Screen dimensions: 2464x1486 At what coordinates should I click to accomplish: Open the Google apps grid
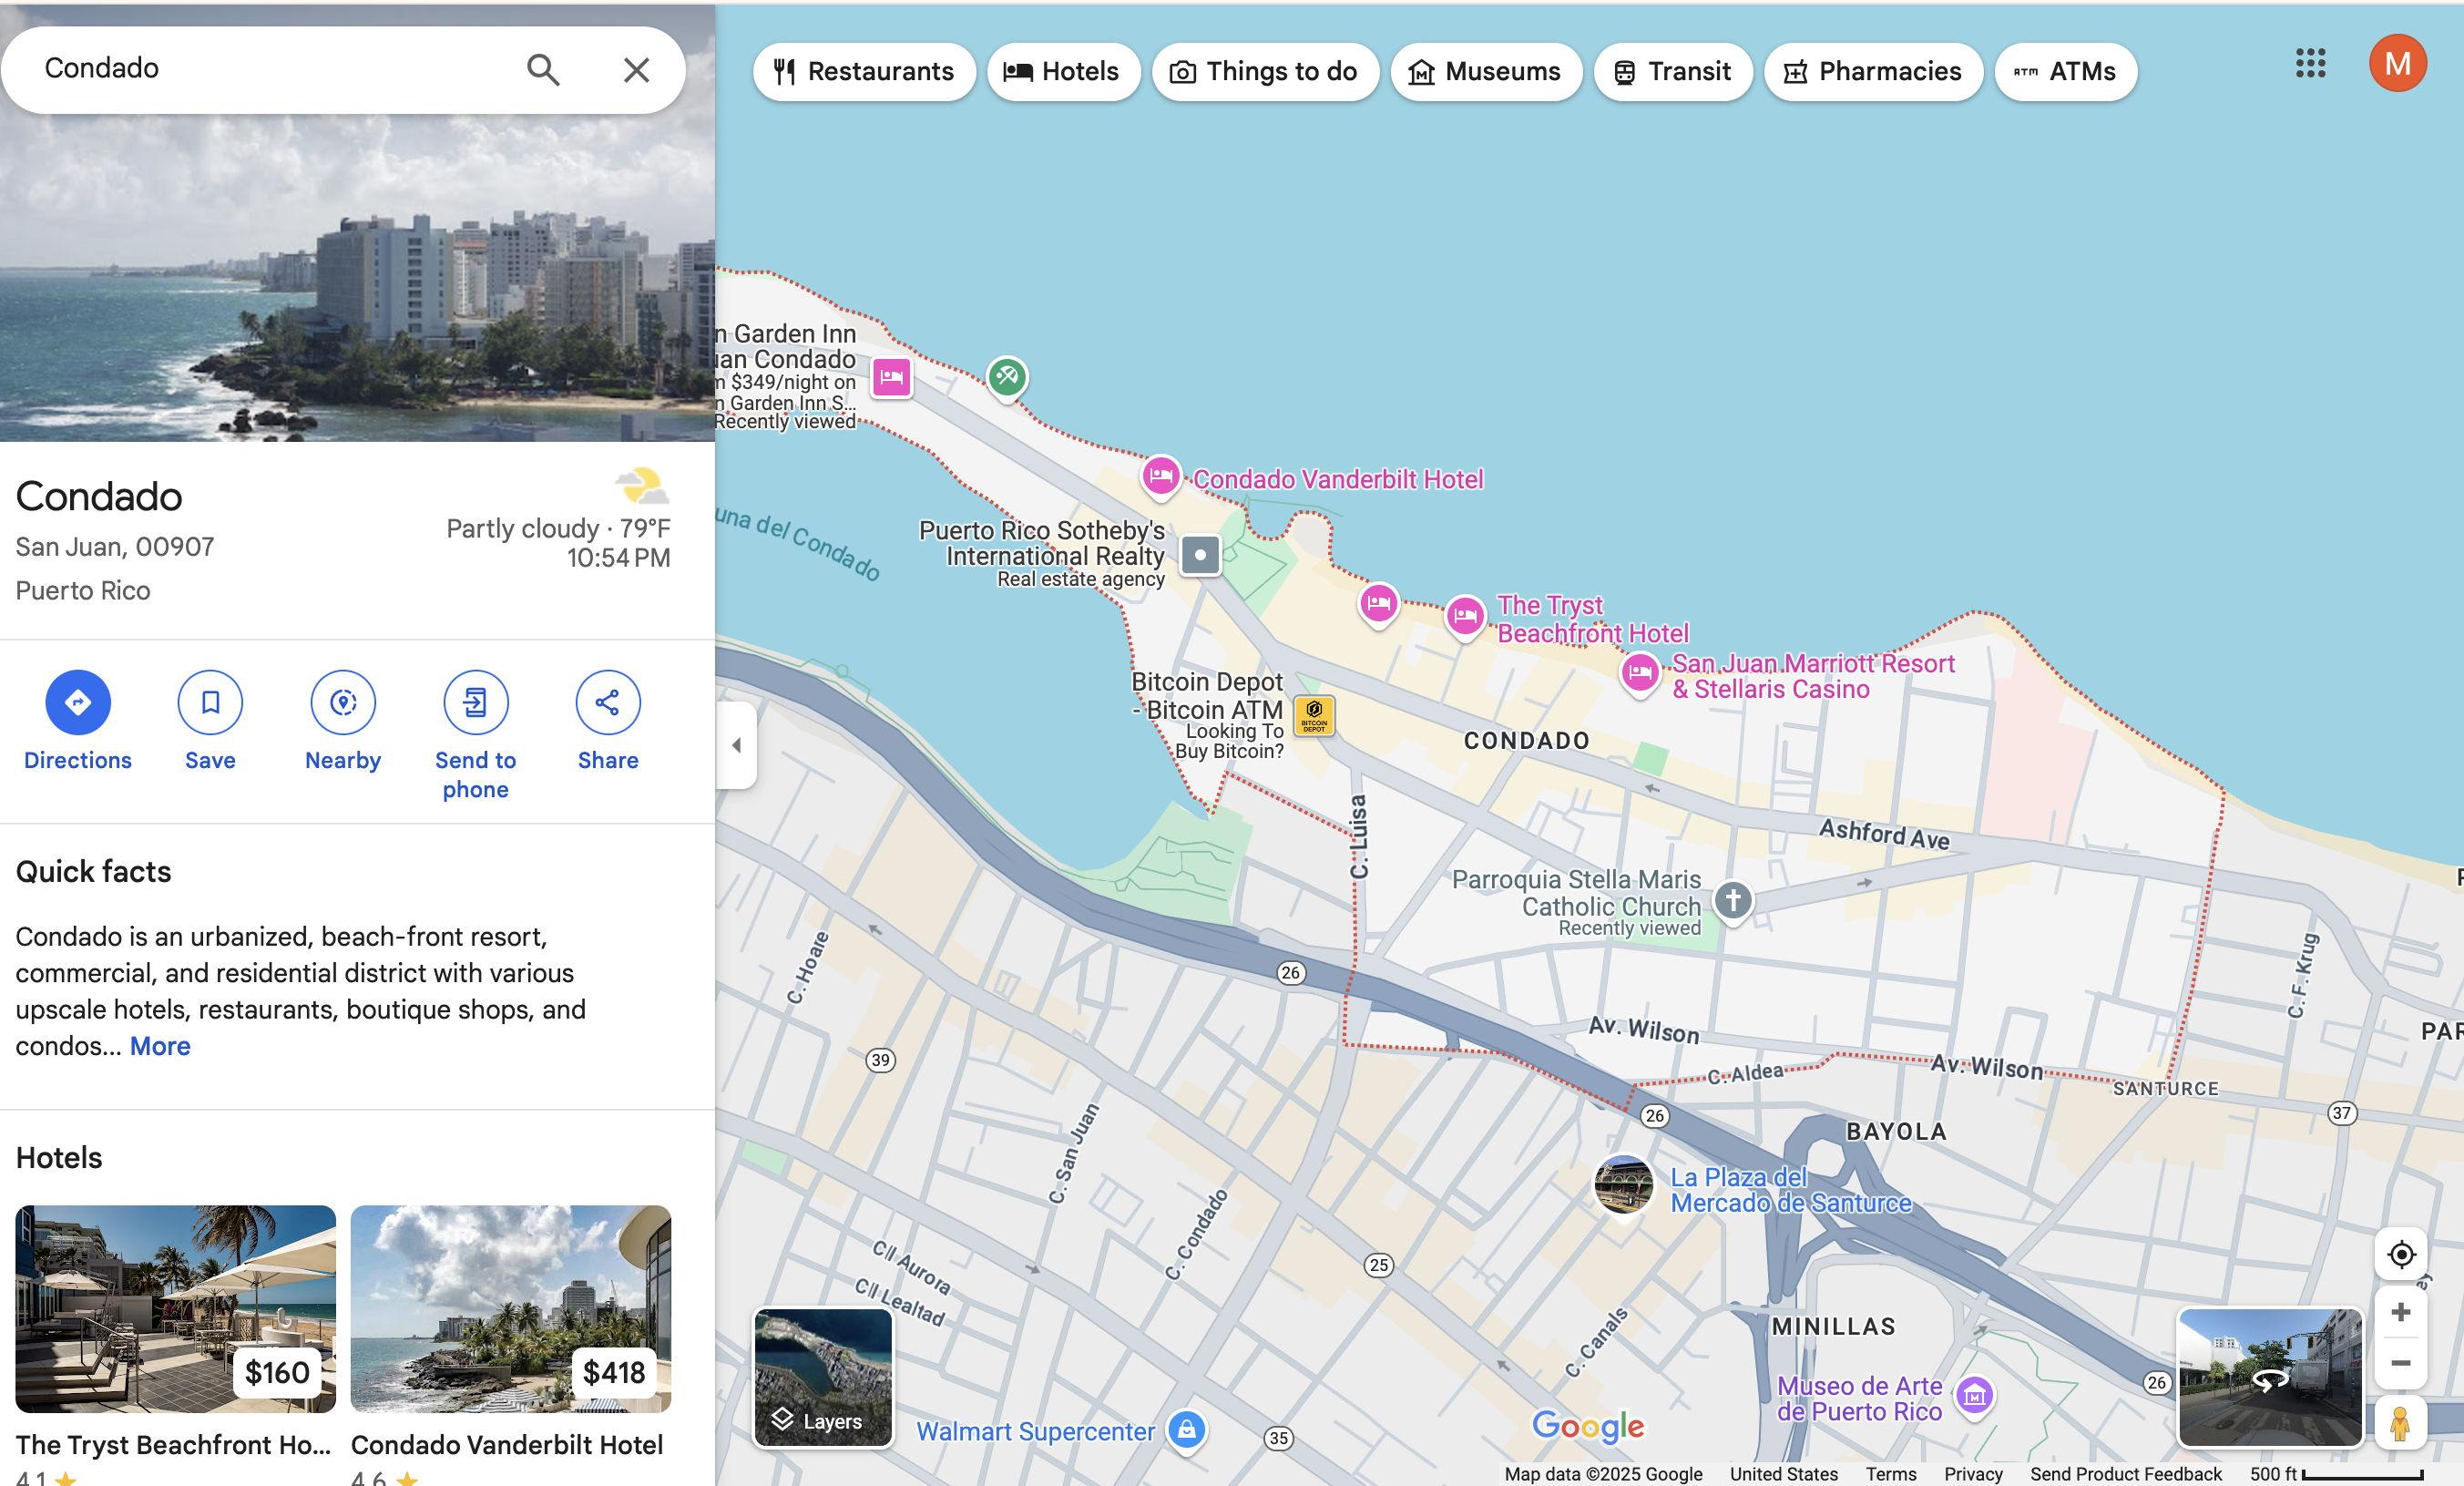point(2310,63)
